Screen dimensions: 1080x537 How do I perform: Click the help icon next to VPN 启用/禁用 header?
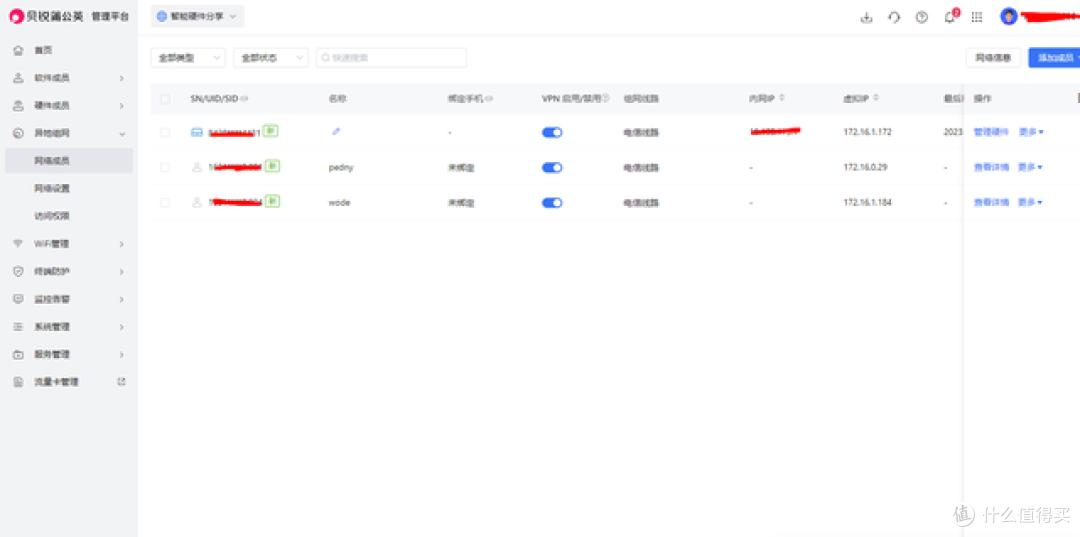[x=607, y=98]
